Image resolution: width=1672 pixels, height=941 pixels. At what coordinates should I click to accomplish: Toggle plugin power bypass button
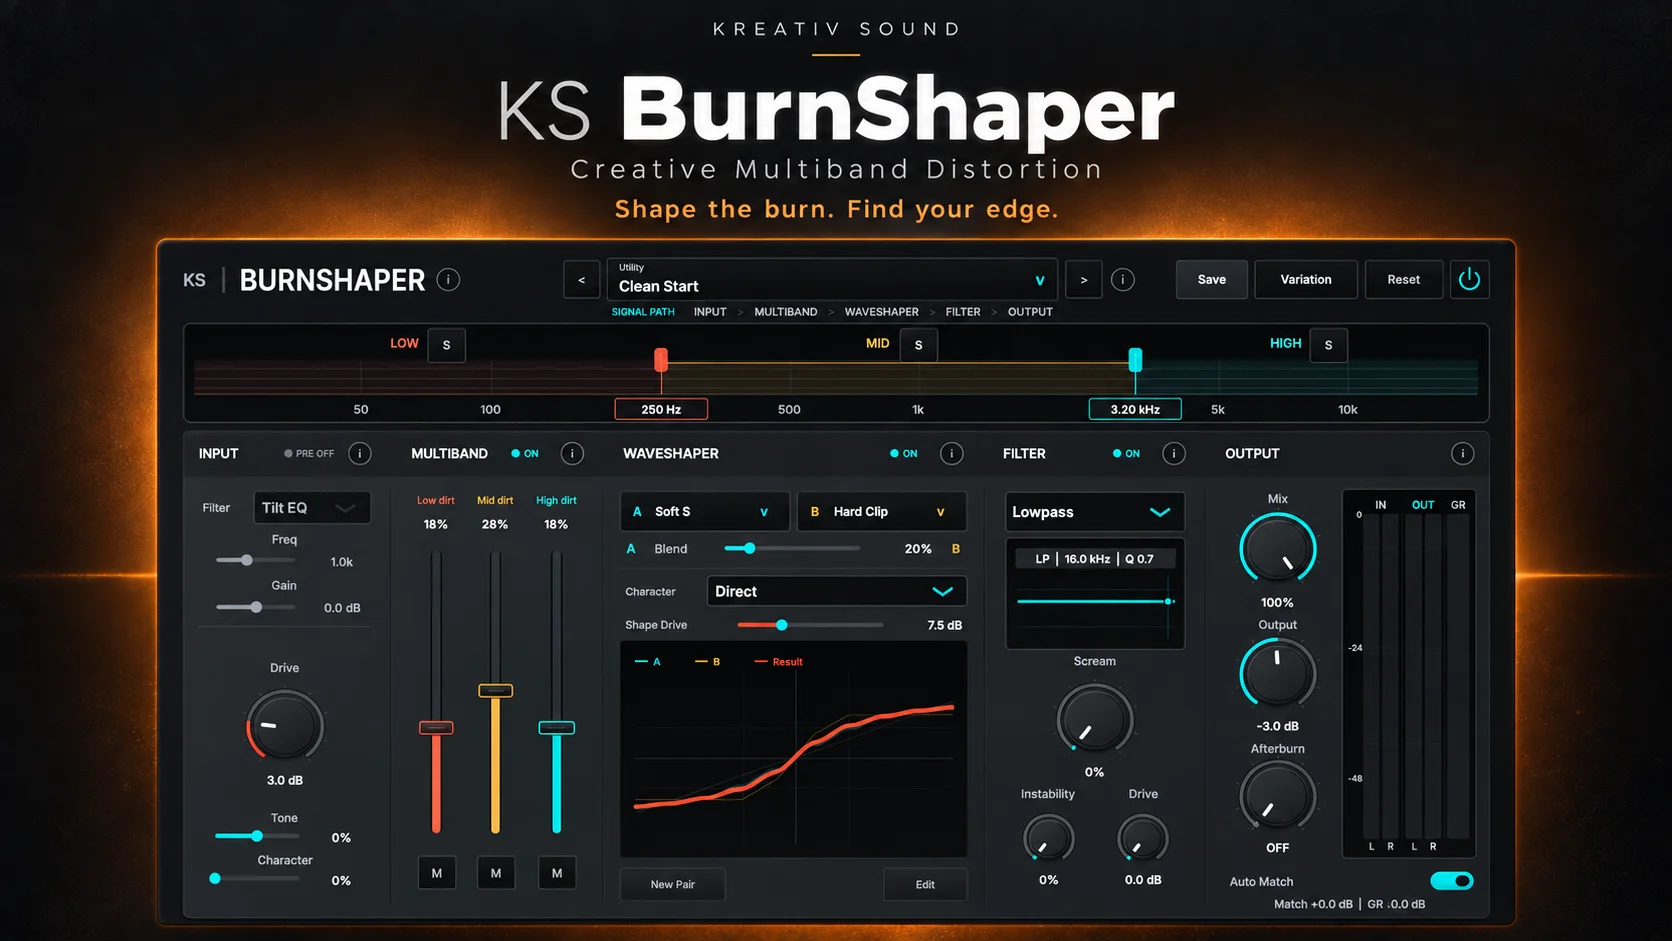1469,279
